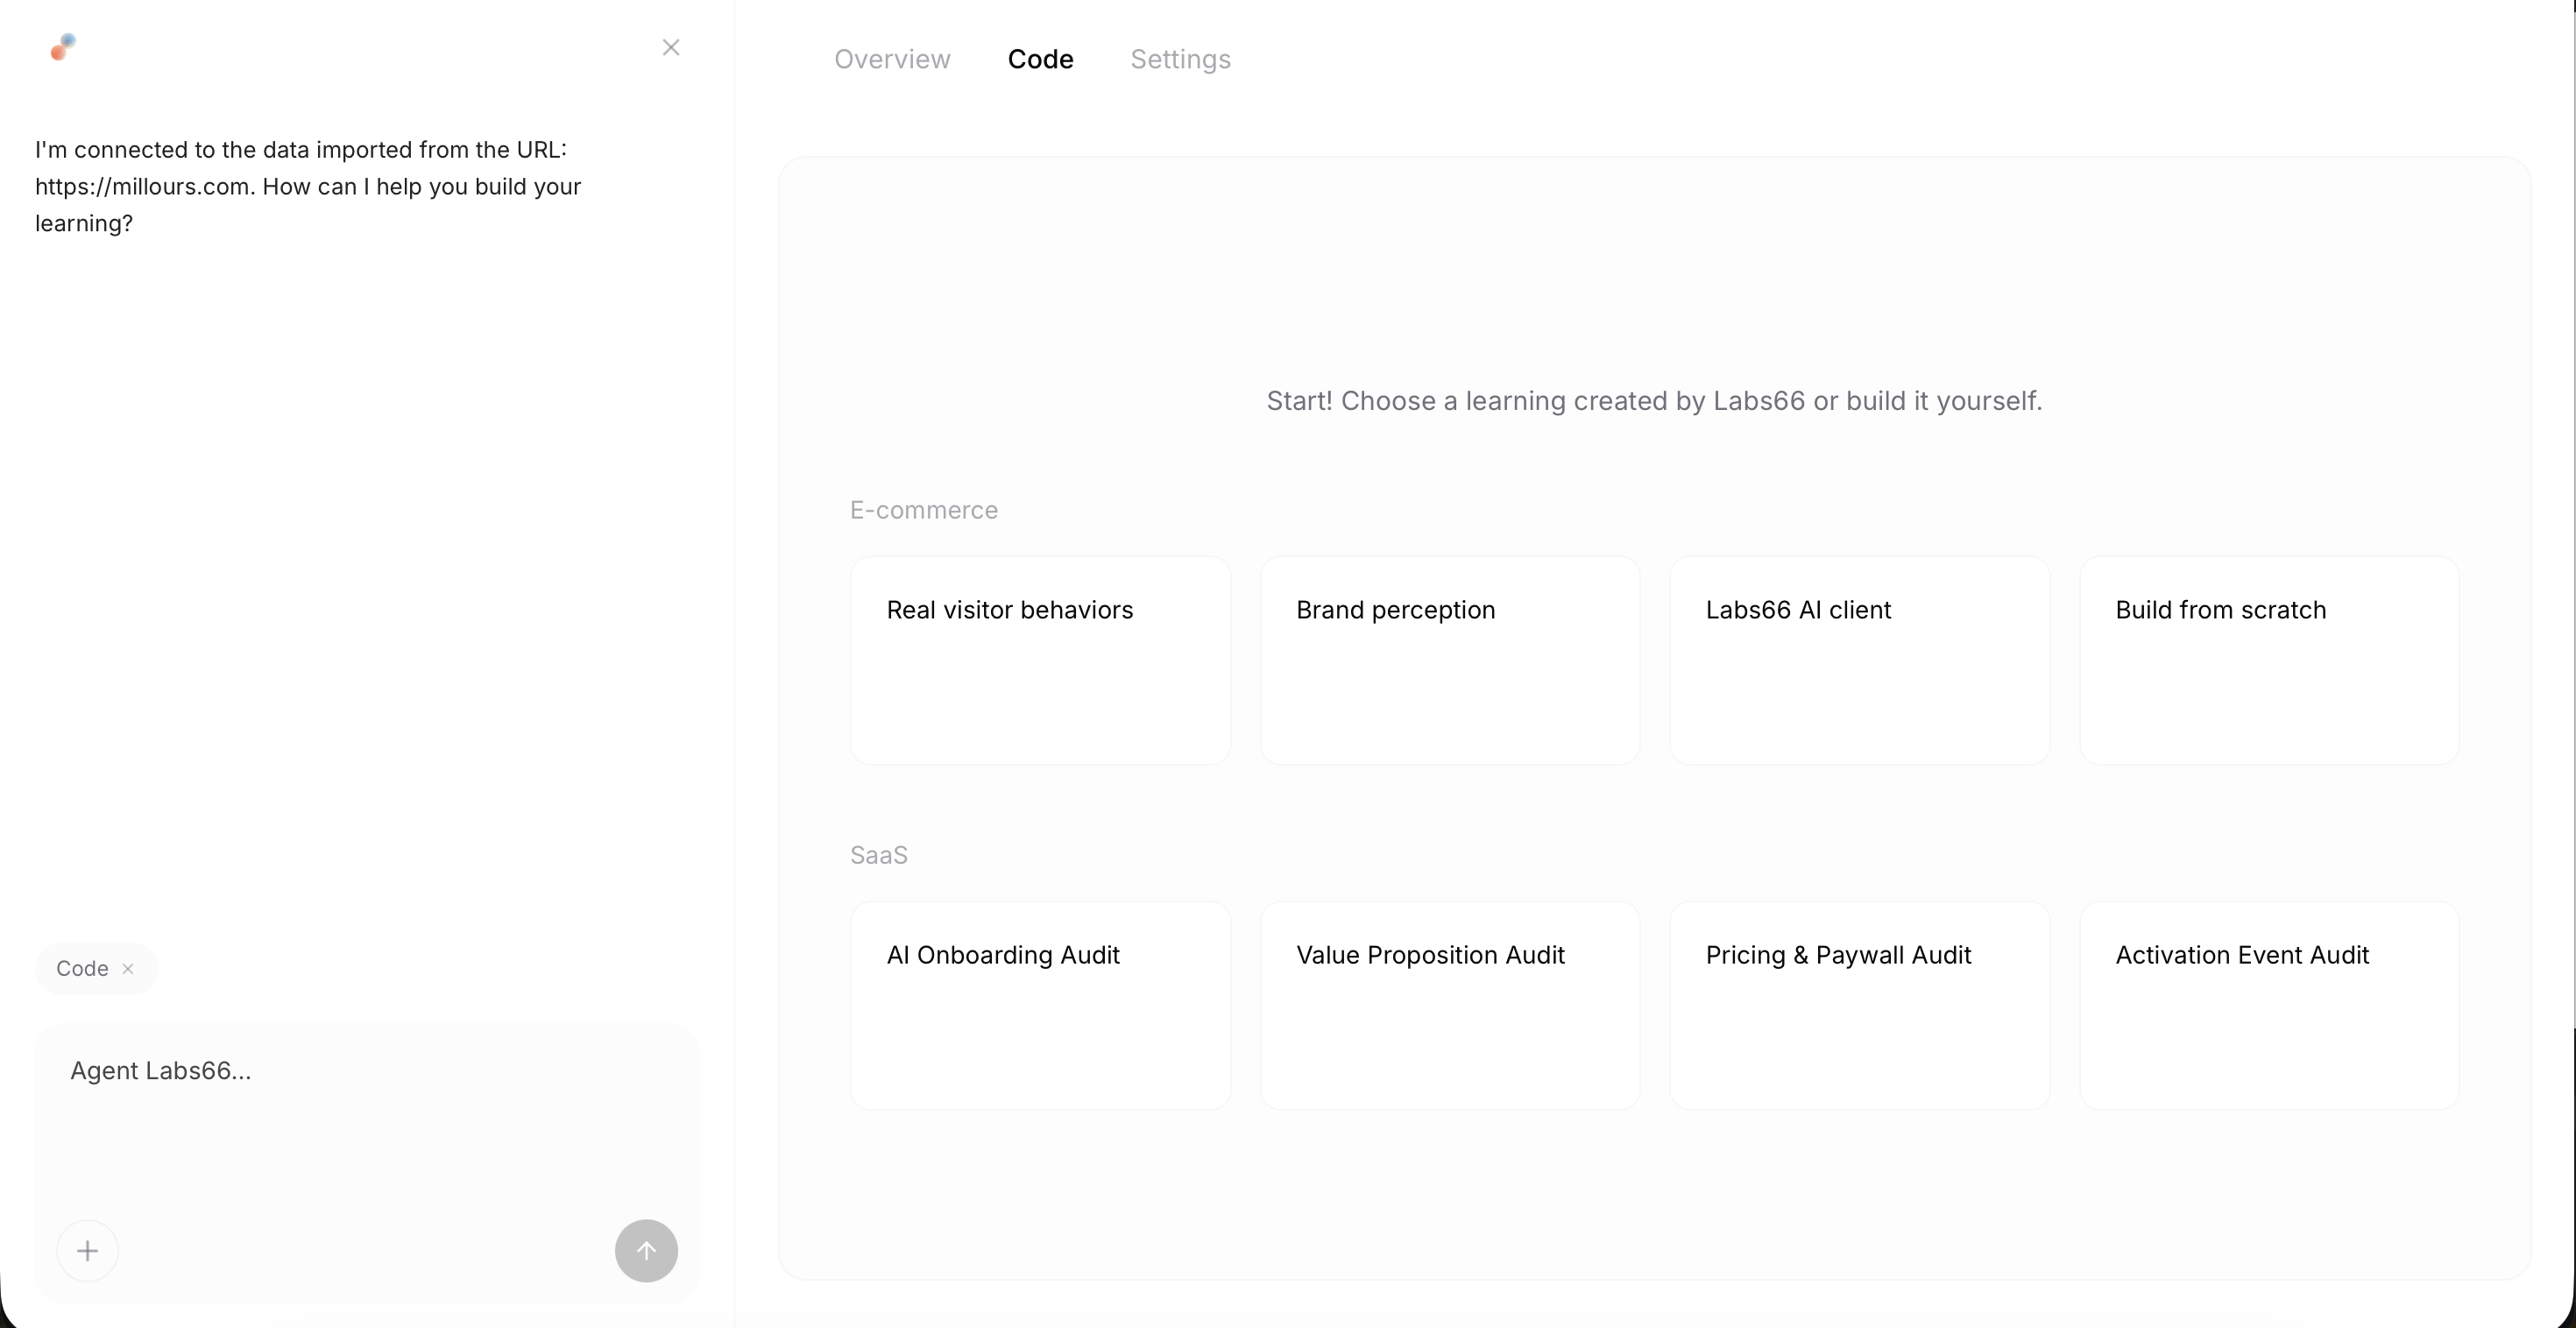Click the Code chip label
The width and height of the screenshot is (2576, 1328).
coord(82,968)
